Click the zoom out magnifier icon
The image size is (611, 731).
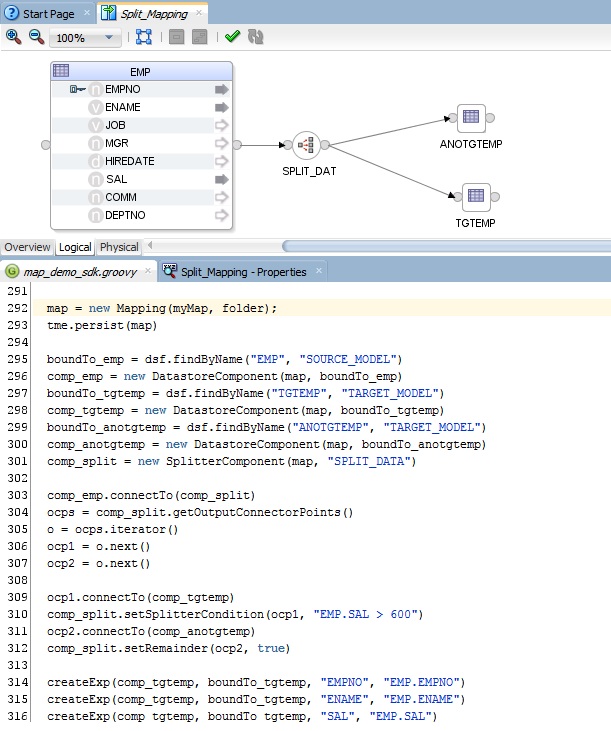point(36,37)
